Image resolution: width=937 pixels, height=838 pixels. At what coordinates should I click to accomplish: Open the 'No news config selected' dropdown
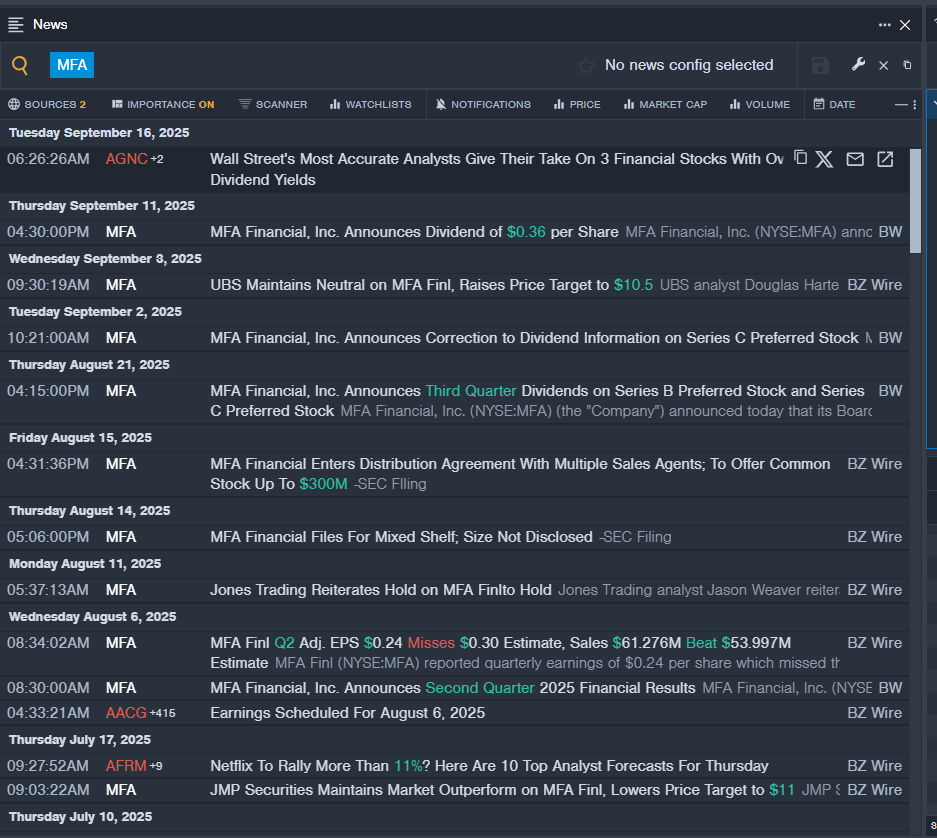coord(688,65)
